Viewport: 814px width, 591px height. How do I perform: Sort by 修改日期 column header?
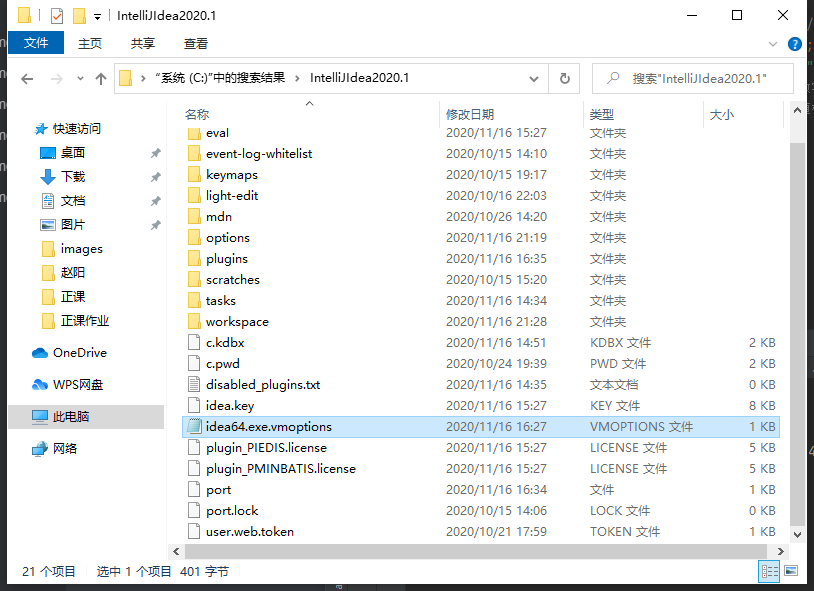(x=470, y=114)
